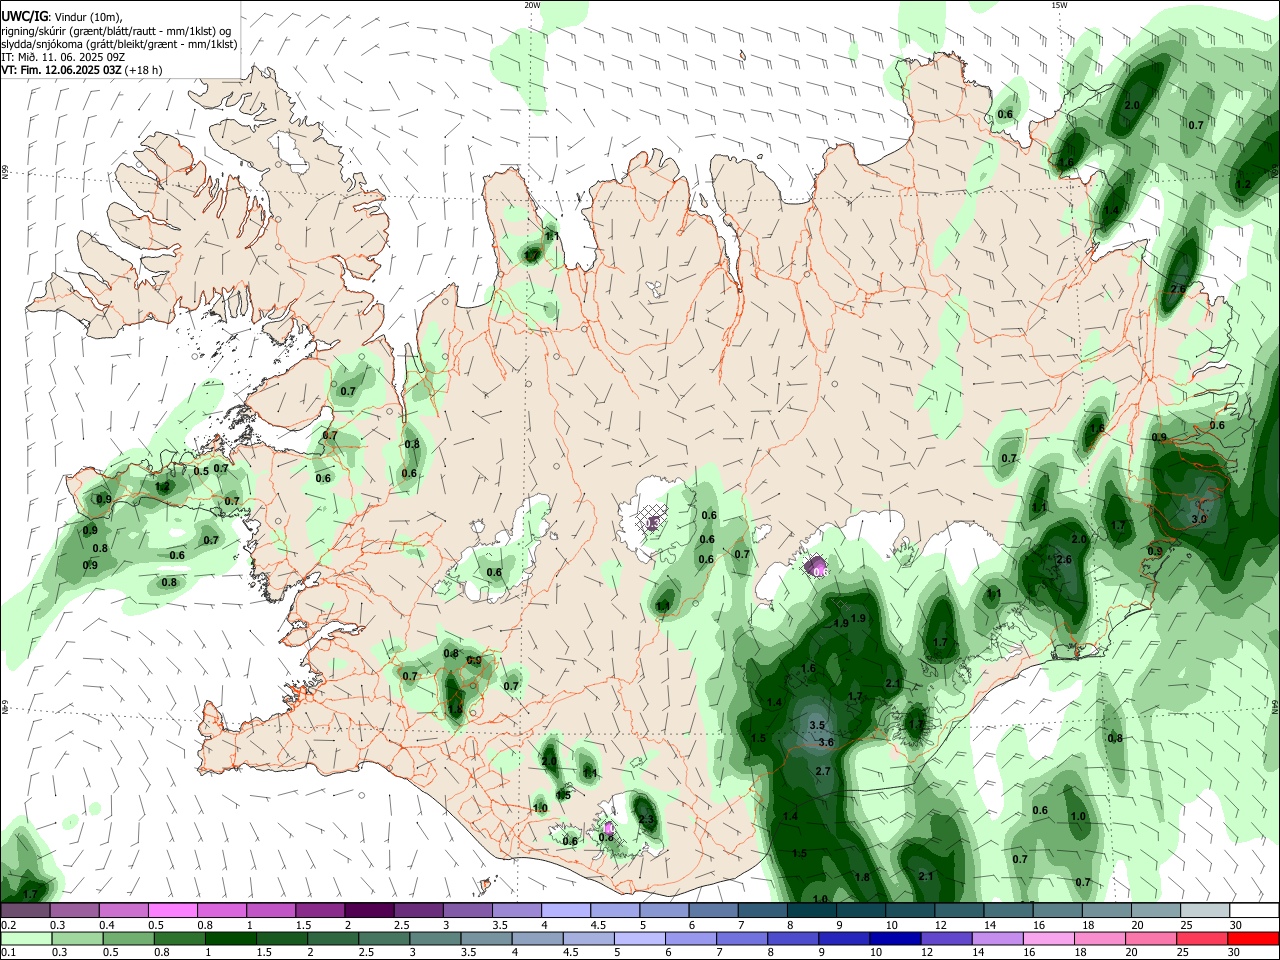Click the title text 'UWC/IG: Vindur (10m),'
This screenshot has height=960, width=1280.
pyautogui.click(x=62, y=16)
